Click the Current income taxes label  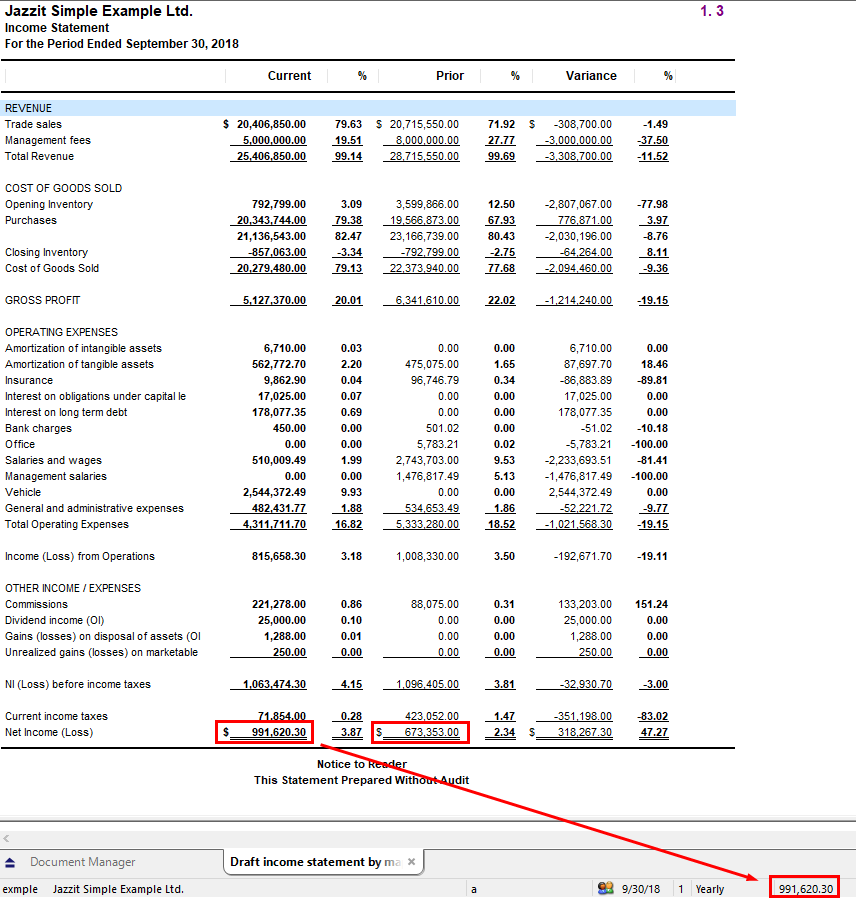coord(56,718)
